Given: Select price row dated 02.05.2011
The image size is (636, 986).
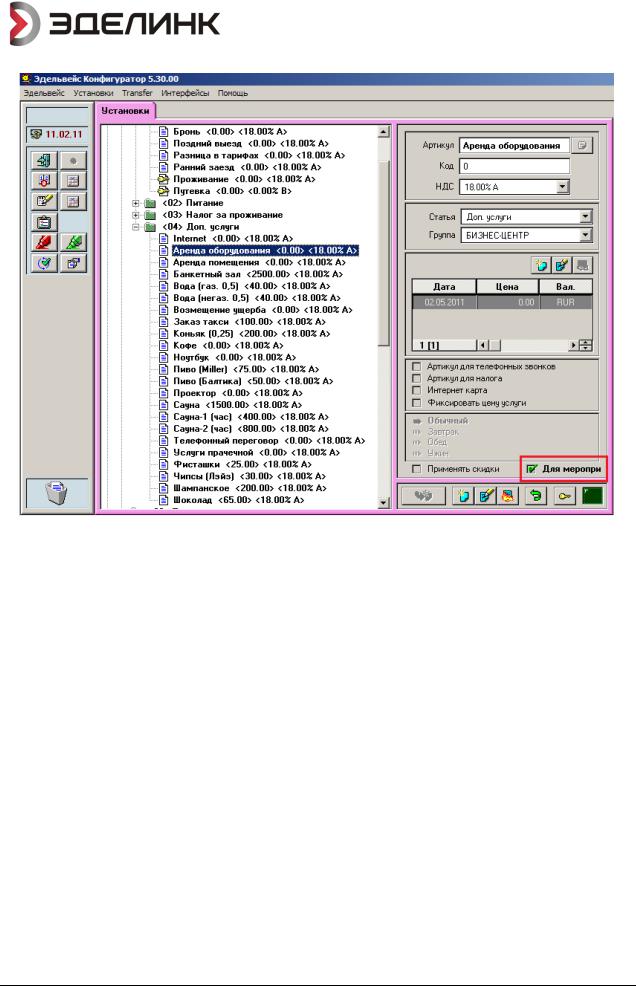Looking at the screenshot, I should pos(502,302).
